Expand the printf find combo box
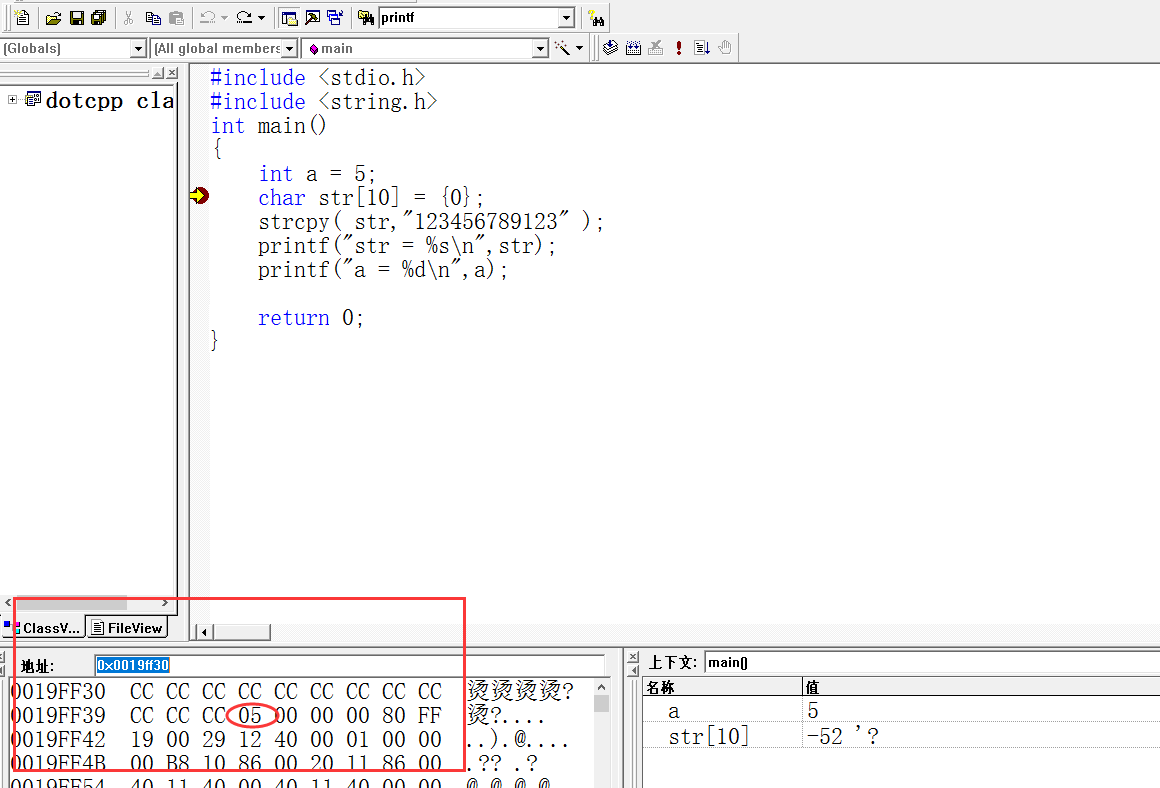 click(x=566, y=17)
